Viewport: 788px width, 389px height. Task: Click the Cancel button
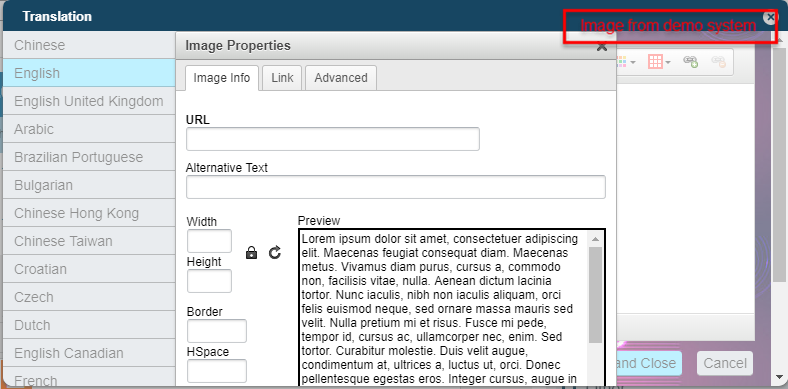(725, 363)
